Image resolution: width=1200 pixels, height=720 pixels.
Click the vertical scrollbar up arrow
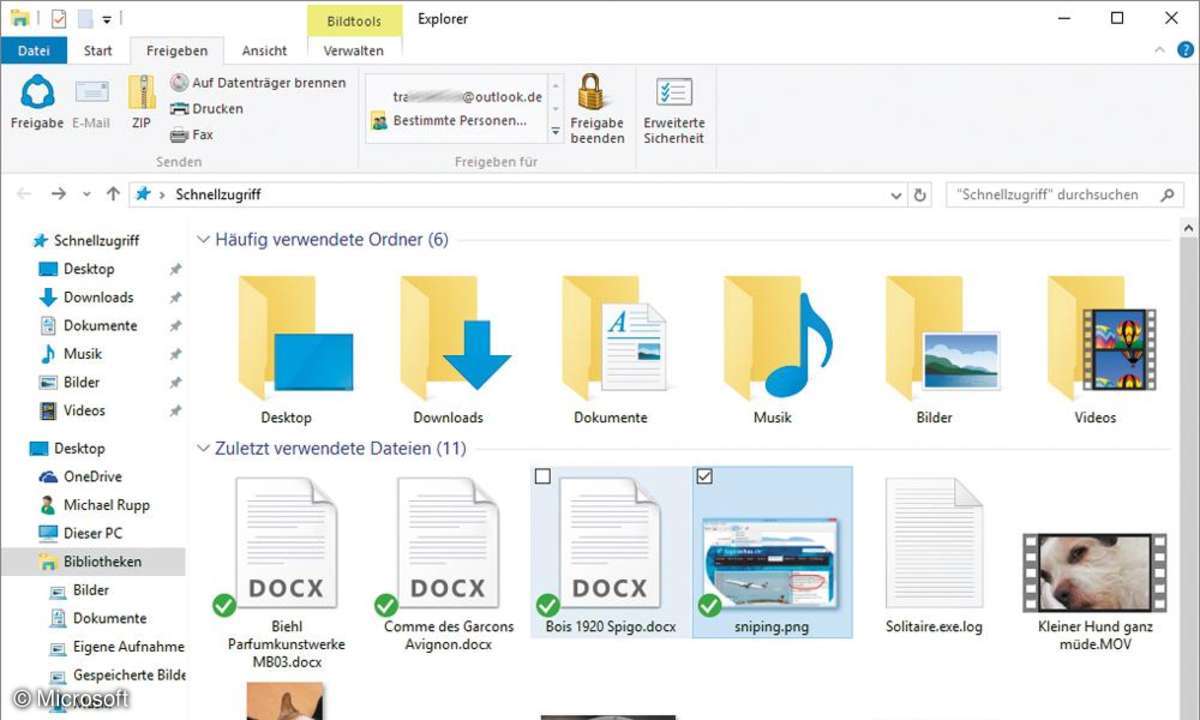pyautogui.click(x=1190, y=230)
